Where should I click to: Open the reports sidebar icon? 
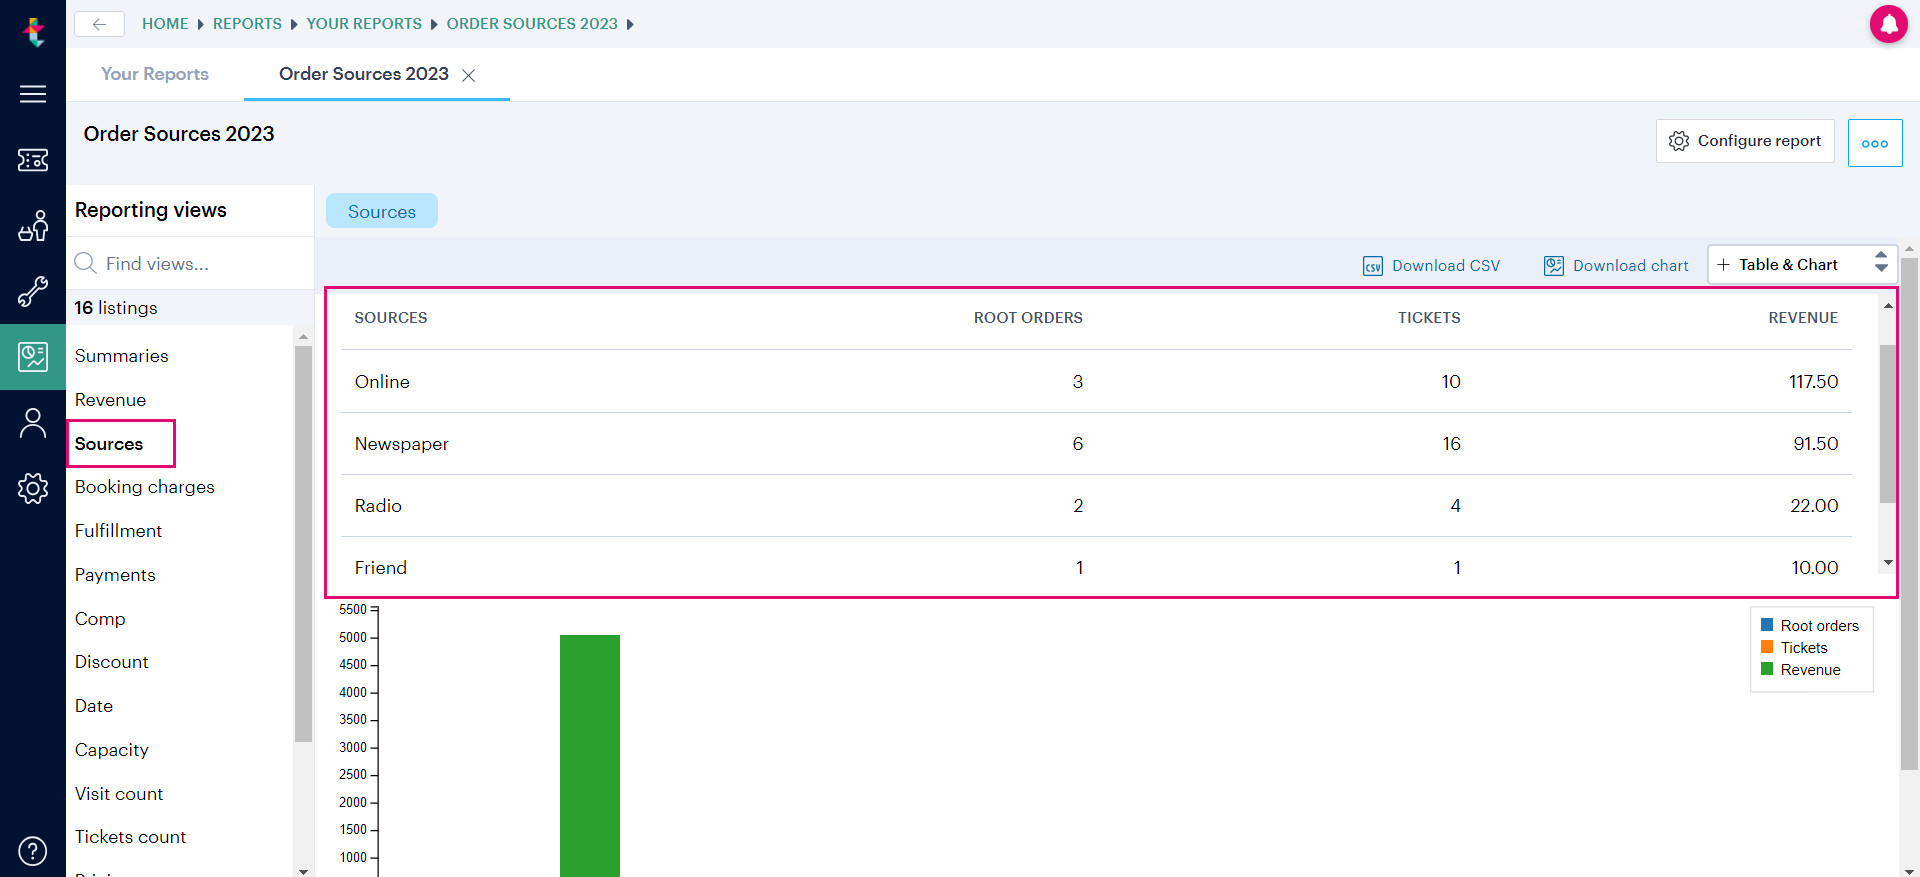[x=33, y=357]
